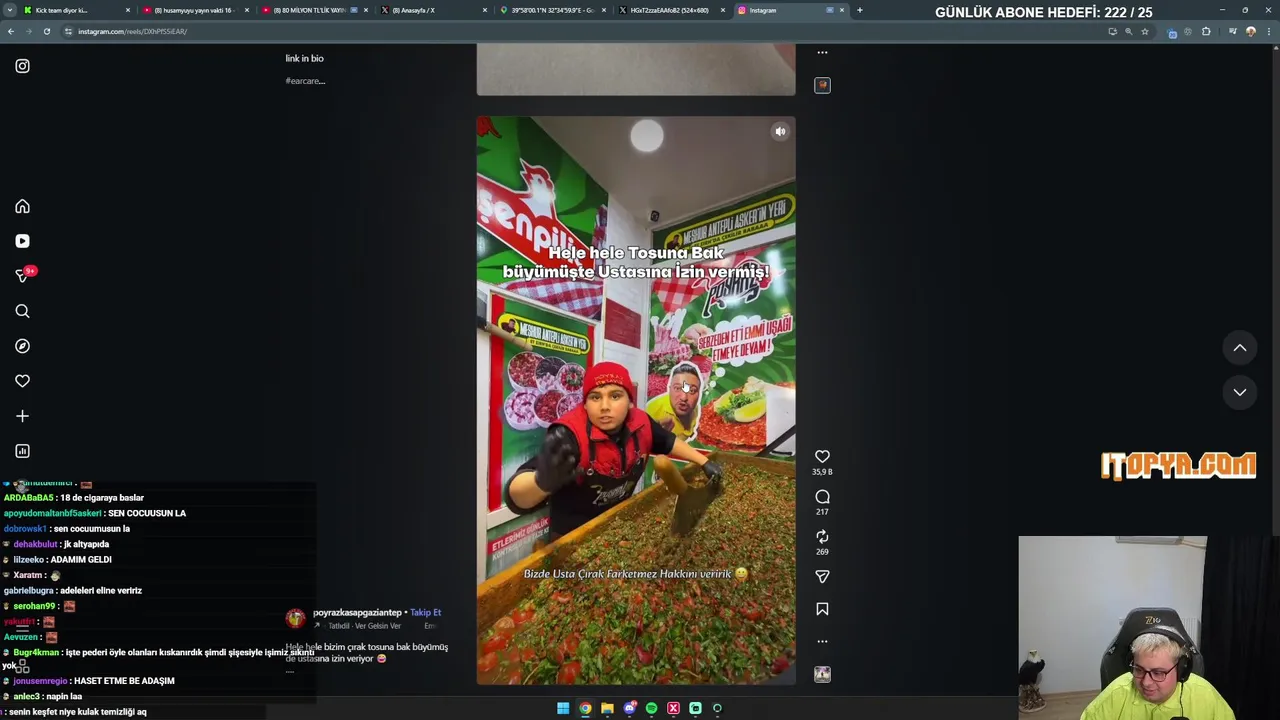Click chat username ARDABaBA5
Viewport: 1280px width, 720px height.
[29, 498]
